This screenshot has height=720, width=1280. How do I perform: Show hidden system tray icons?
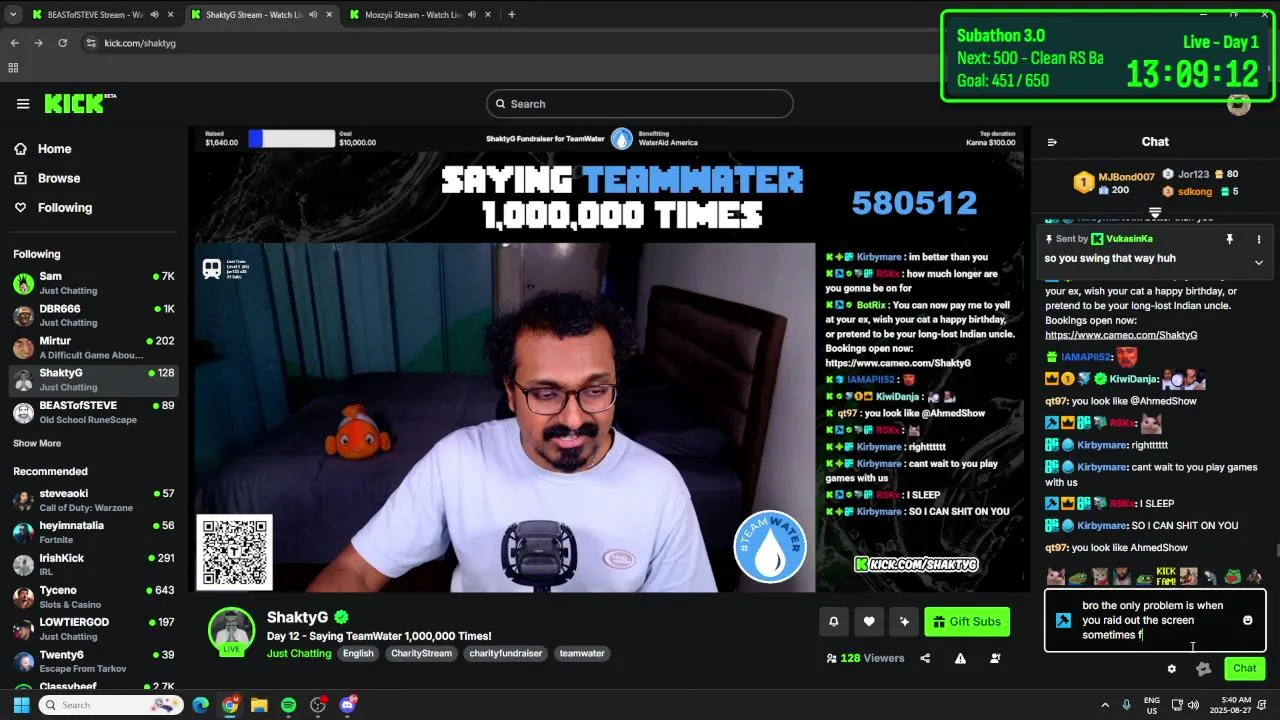coord(1105,705)
